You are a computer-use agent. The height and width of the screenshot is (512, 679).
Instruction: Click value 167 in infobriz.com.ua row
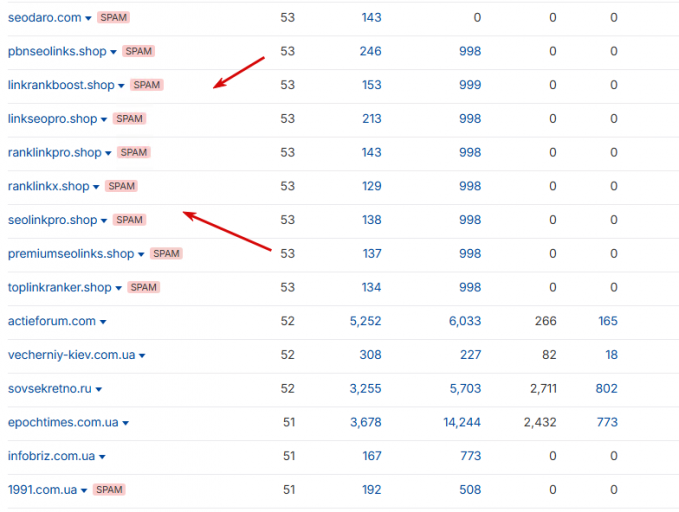click(x=372, y=456)
